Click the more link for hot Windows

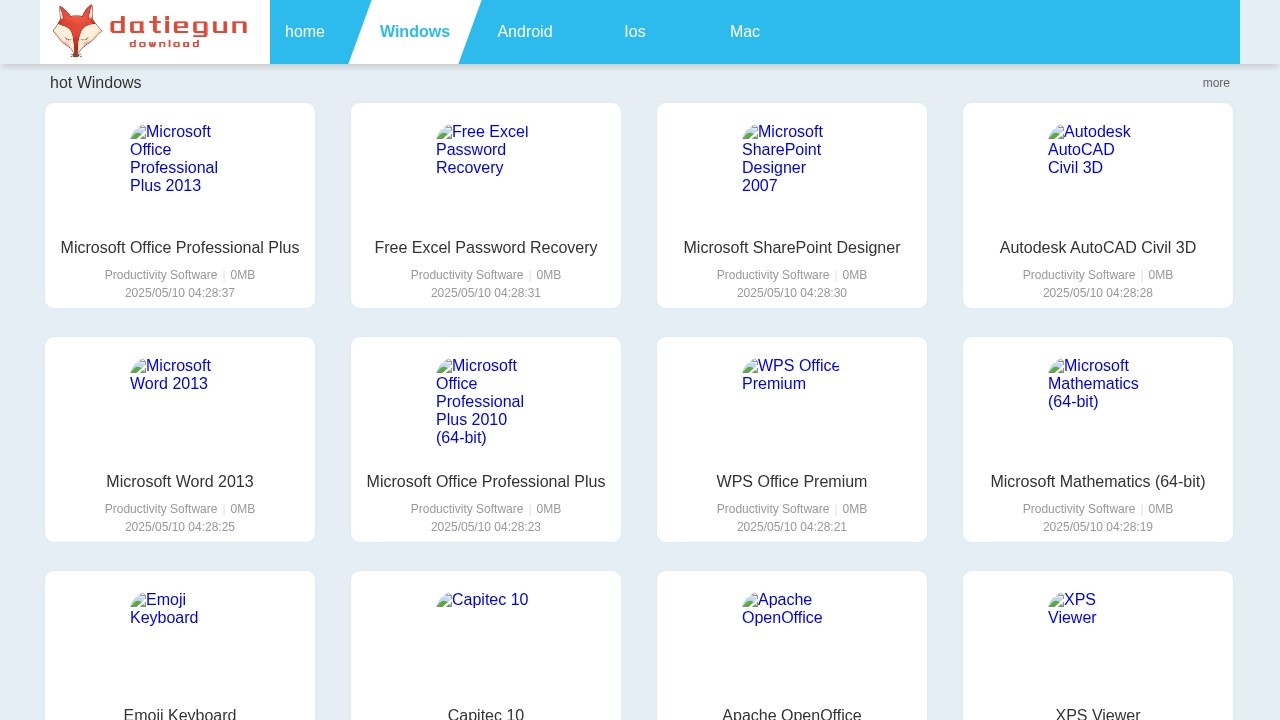coord(1216,83)
